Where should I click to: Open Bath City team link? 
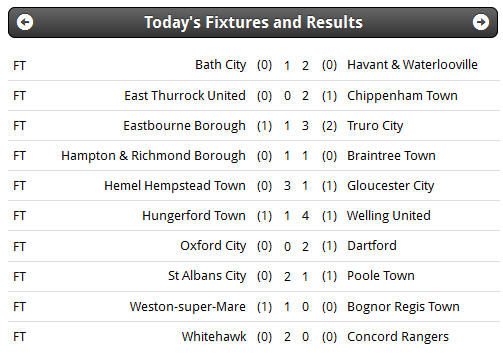tap(221, 65)
